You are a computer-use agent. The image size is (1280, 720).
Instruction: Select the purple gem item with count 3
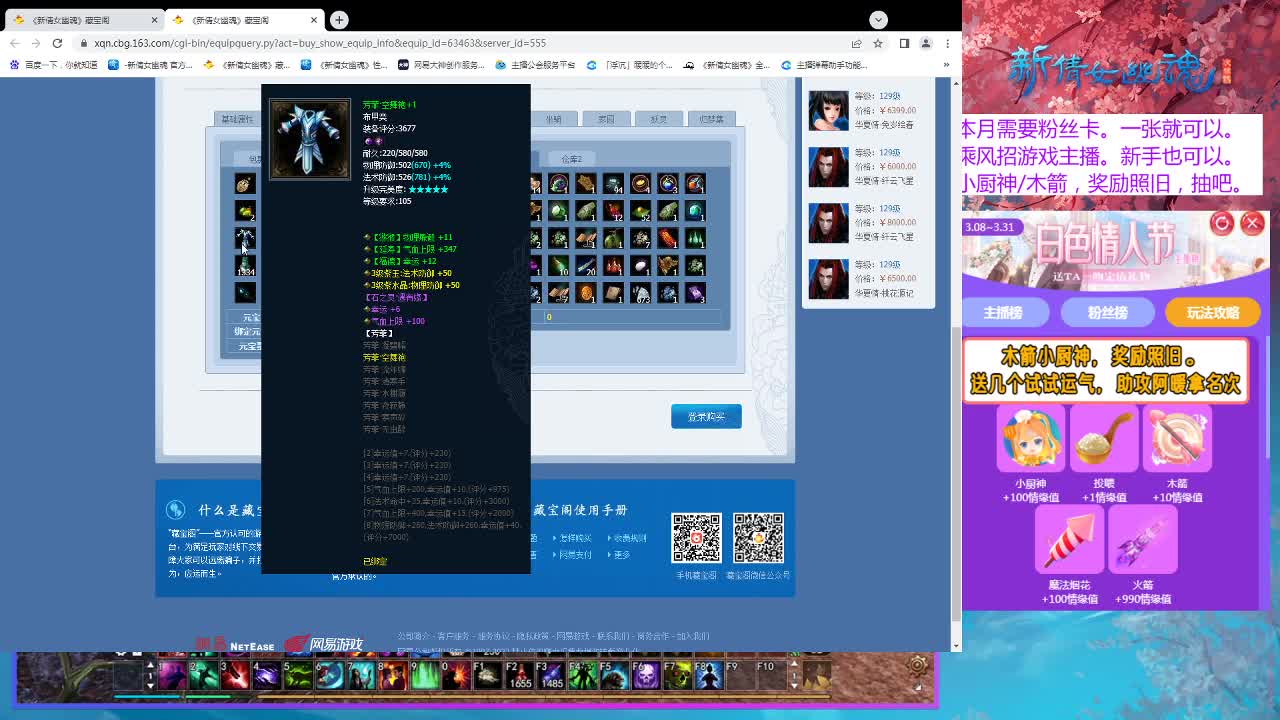[x=695, y=293]
